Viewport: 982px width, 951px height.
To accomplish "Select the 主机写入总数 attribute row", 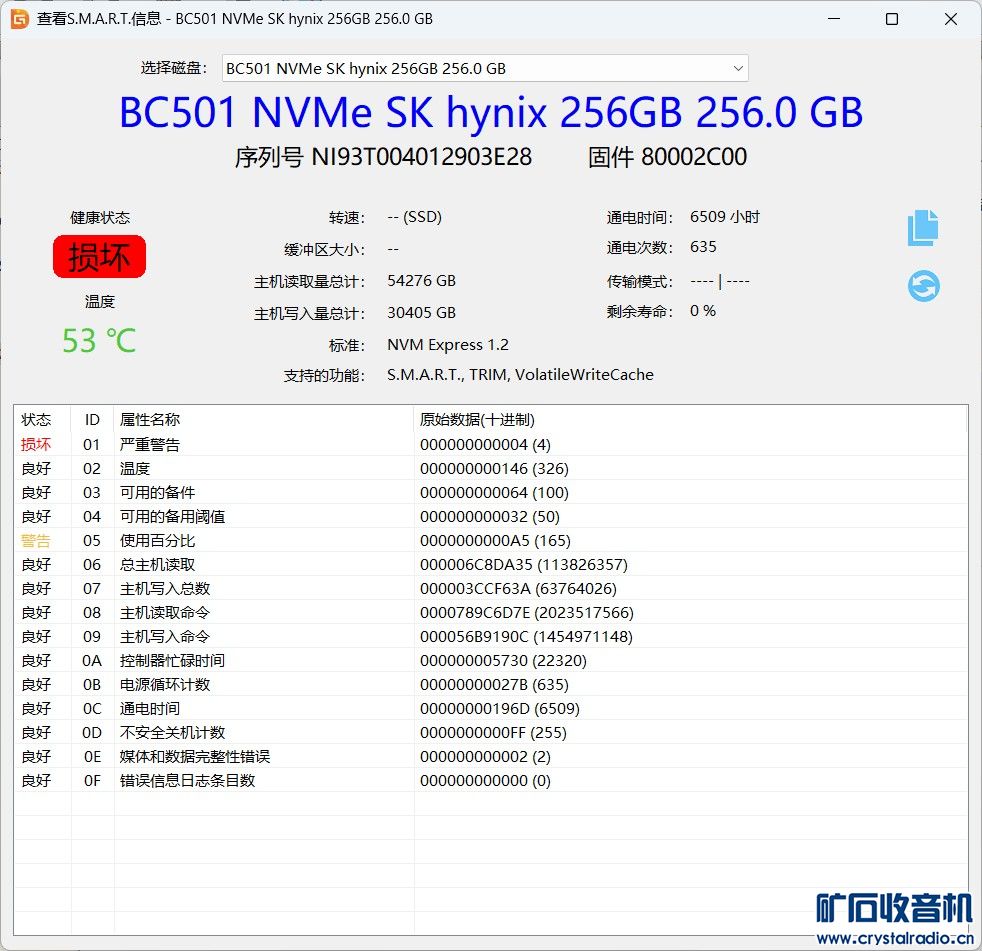I will (490, 589).
